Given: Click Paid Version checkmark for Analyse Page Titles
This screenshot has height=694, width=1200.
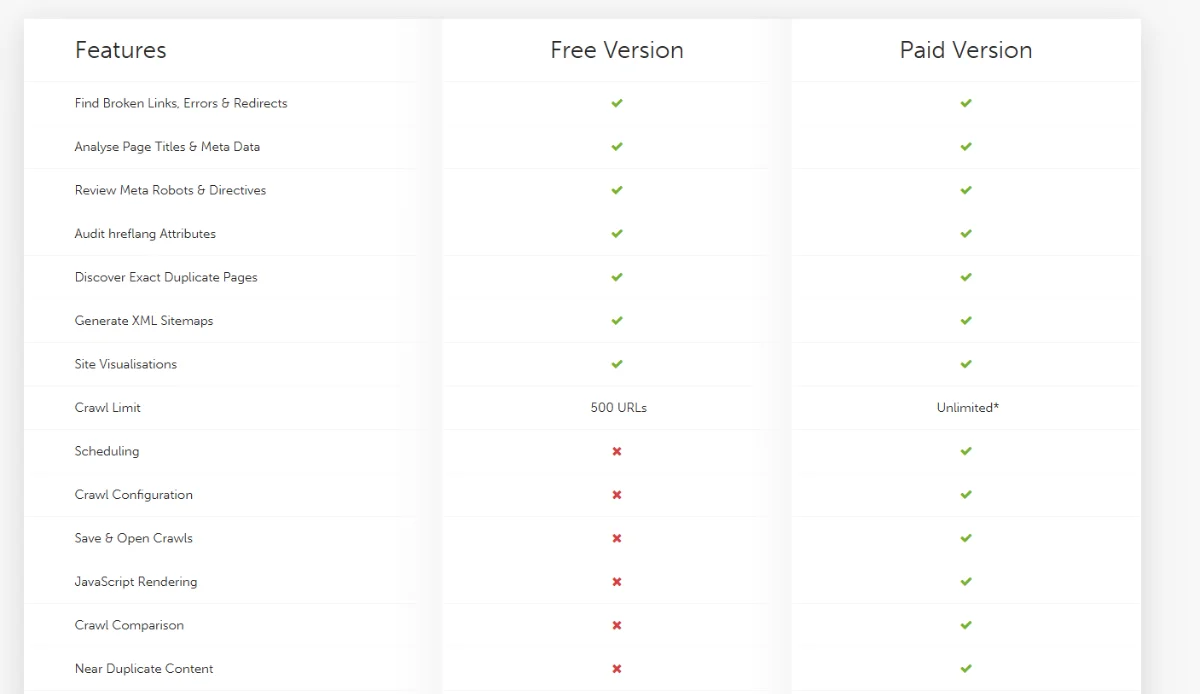Looking at the screenshot, I should pos(966,147).
